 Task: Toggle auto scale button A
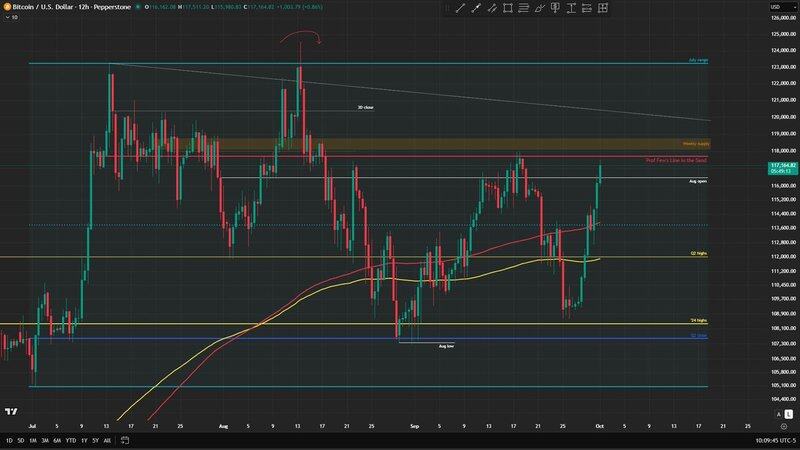(x=778, y=415)
